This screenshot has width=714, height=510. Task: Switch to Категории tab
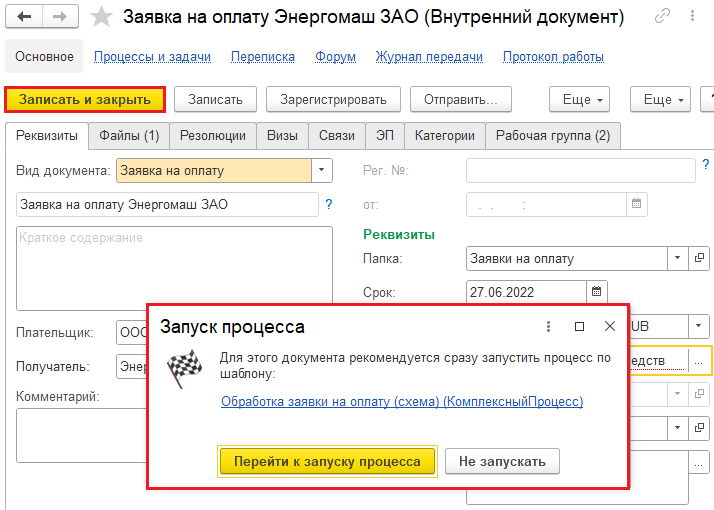click(x=444, y=136)
